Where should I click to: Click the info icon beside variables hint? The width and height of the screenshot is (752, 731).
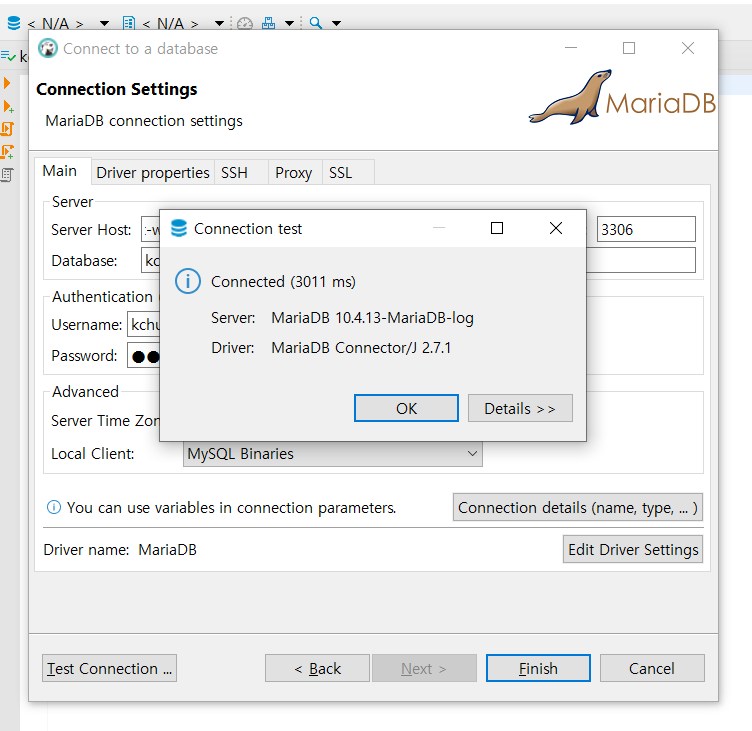tap(54, 507)
